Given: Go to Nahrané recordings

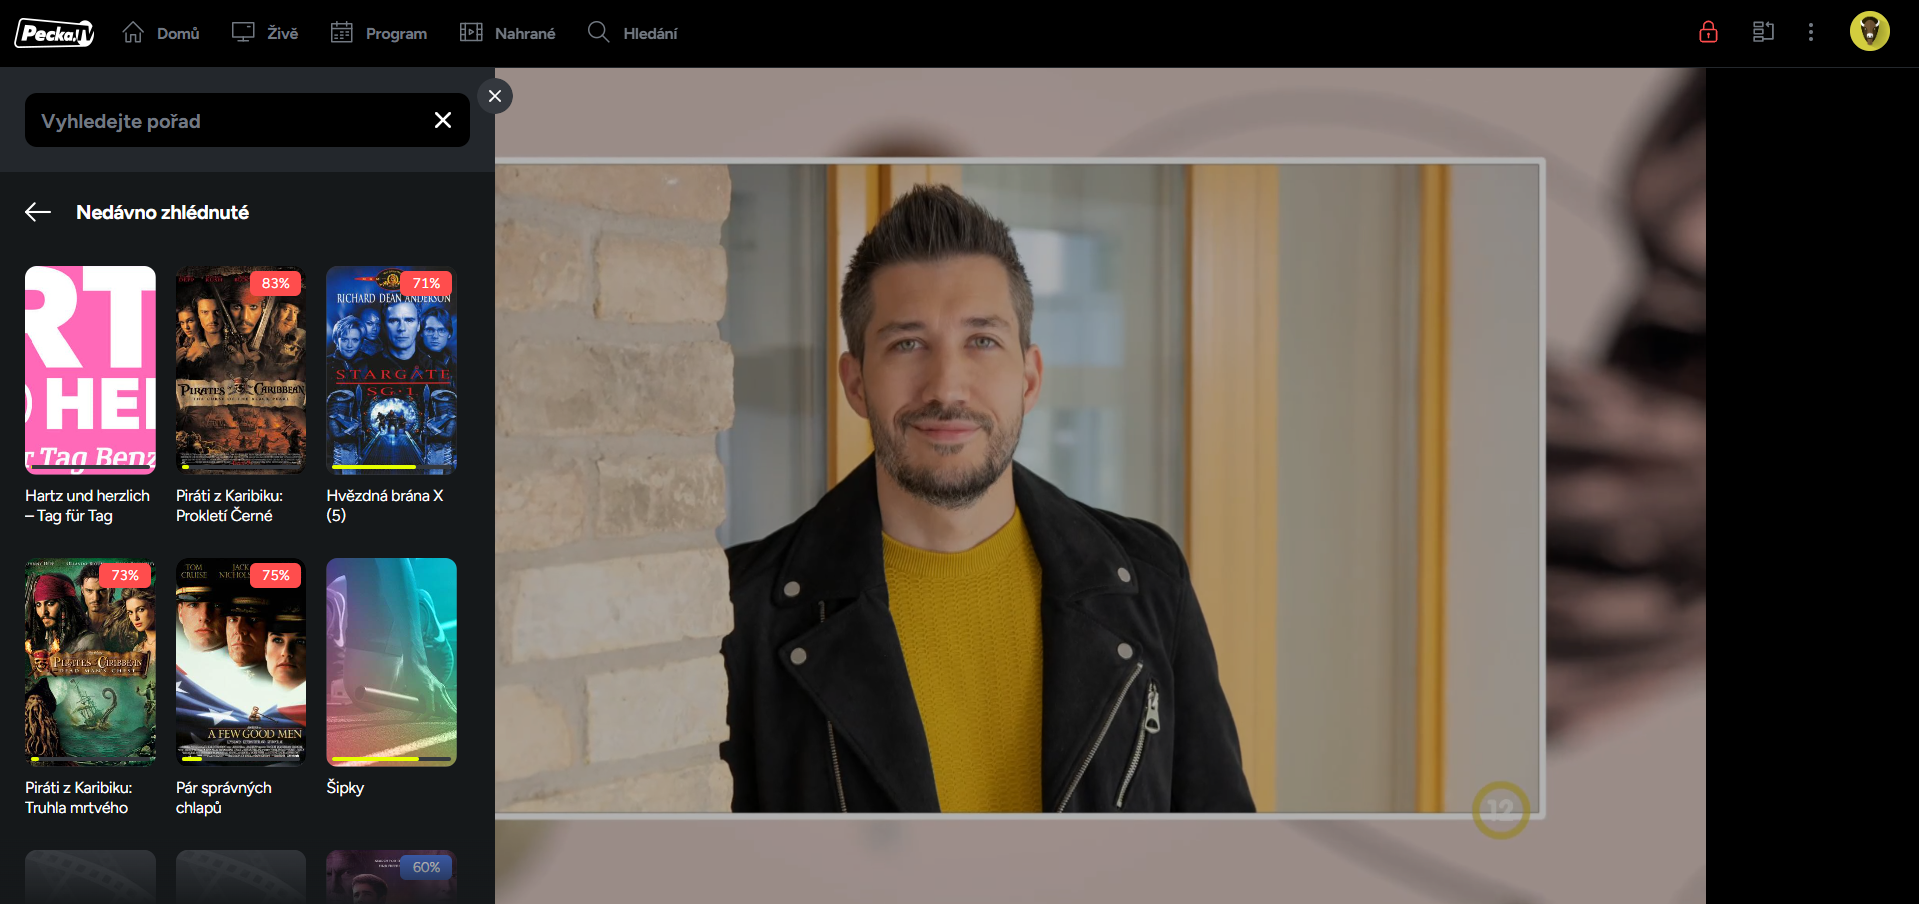Looking at the screenshot, I should coord(507,33).
